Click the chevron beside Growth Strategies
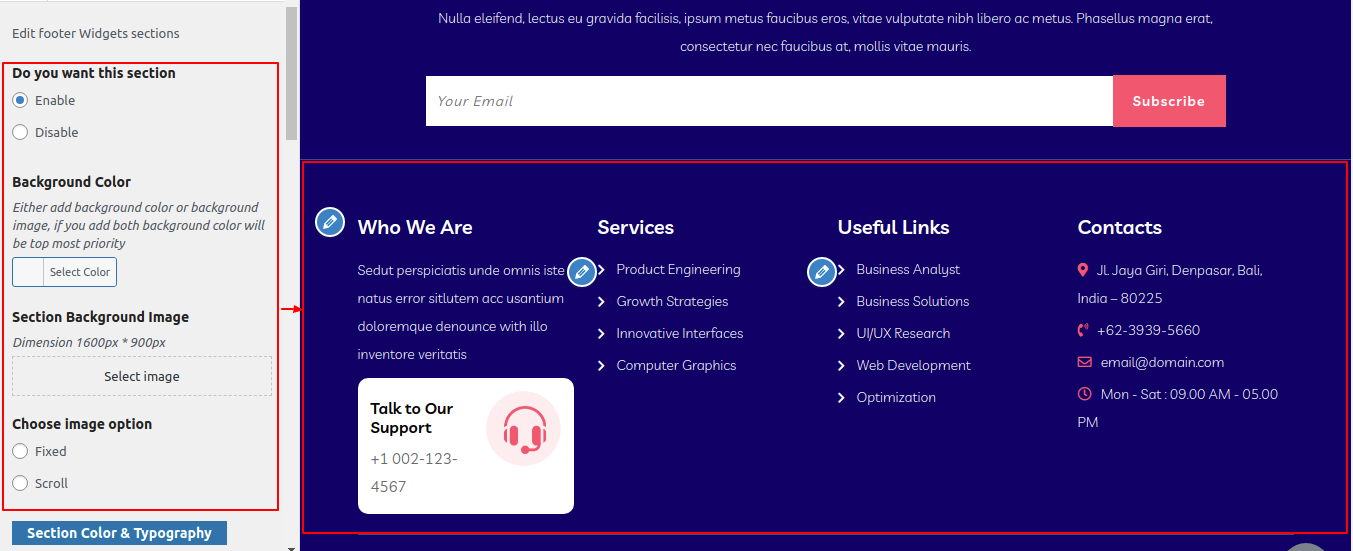This screenshot has height=551, width=1353. pos(601,302)
